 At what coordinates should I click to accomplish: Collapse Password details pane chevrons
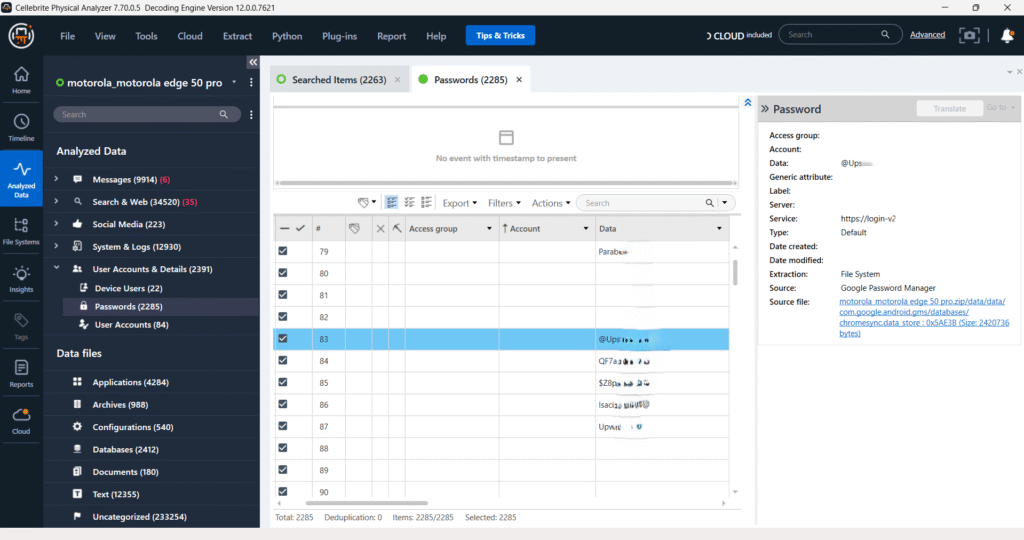765,109
